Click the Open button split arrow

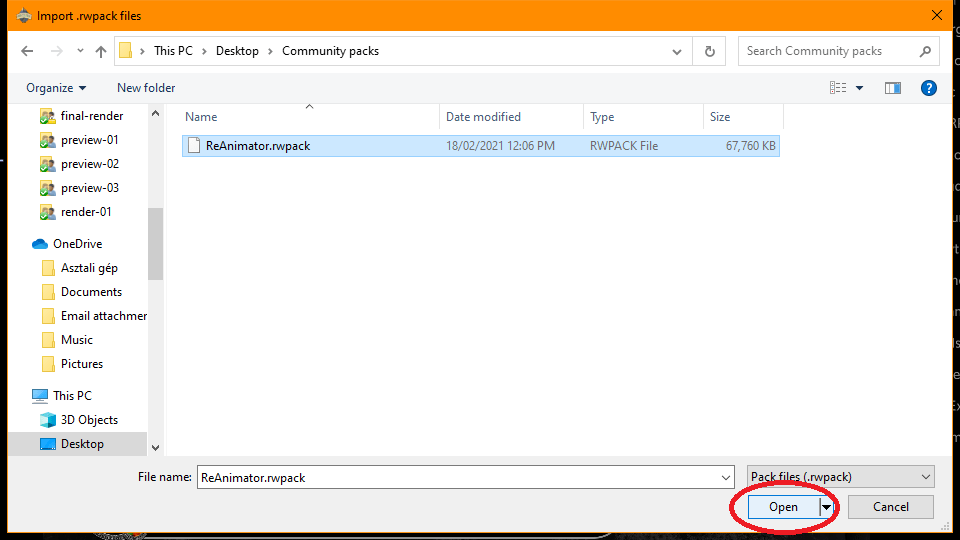(826, 507)
